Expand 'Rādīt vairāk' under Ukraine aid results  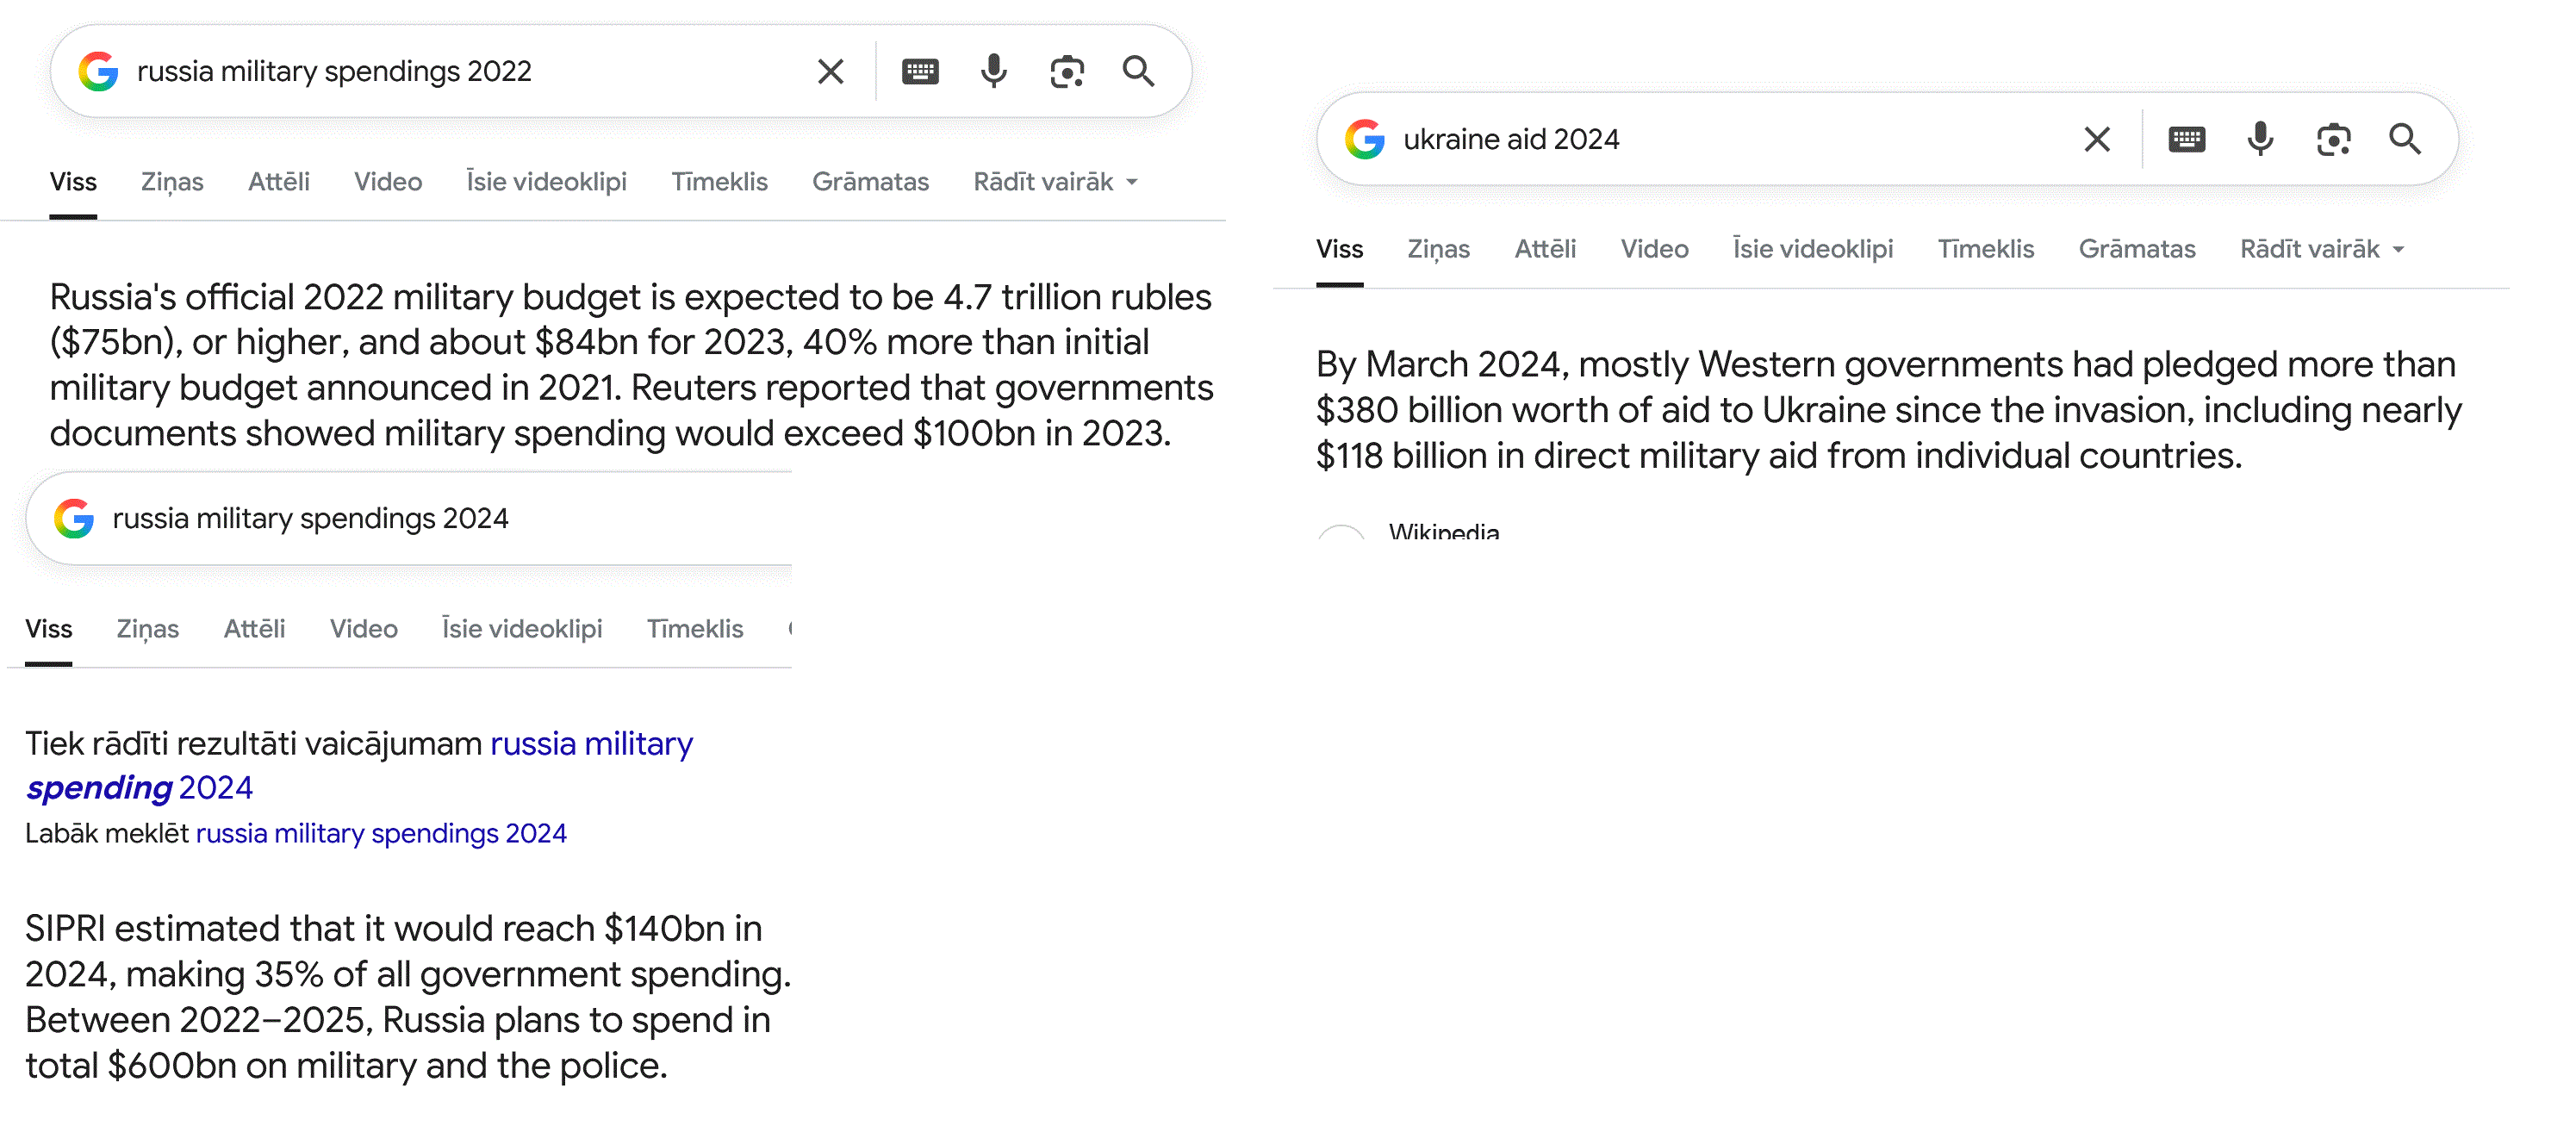[2321, 249]
